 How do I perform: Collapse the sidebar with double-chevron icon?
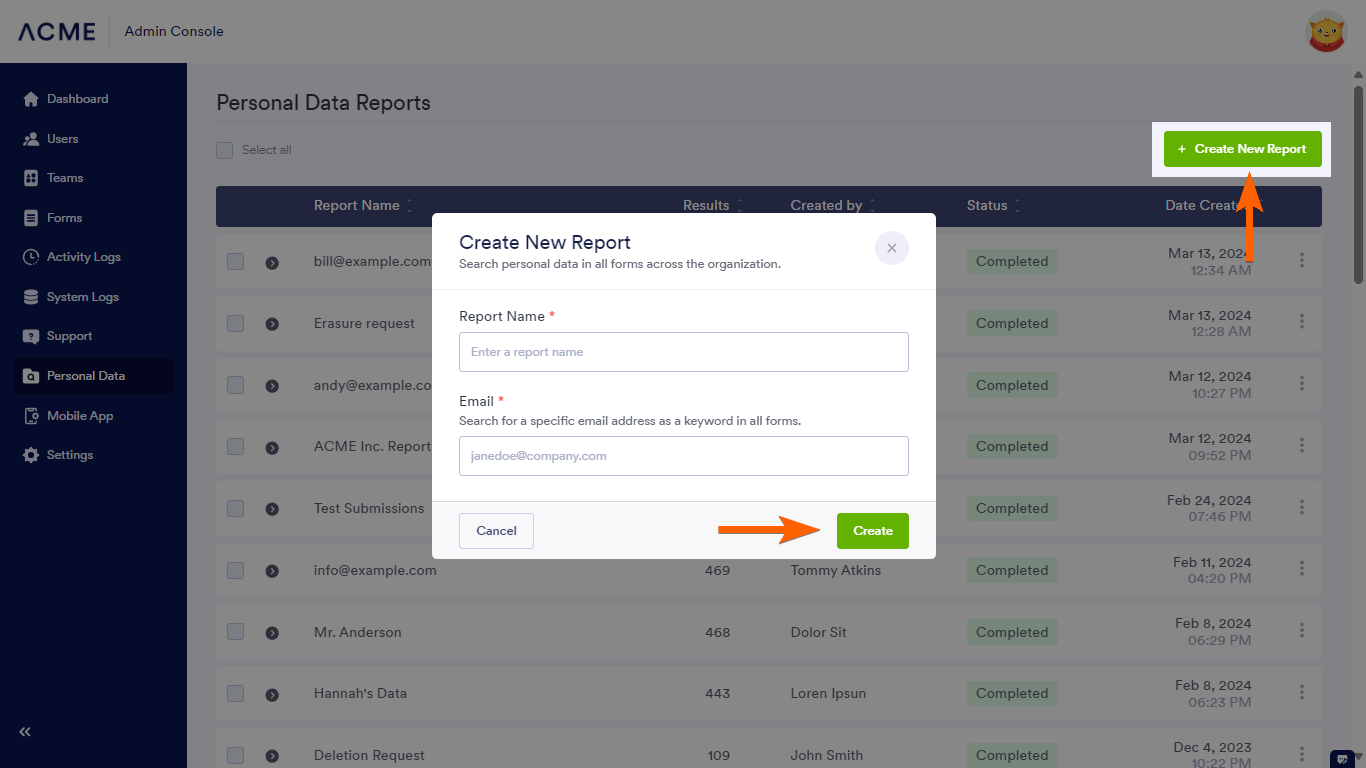click(25, 732)
